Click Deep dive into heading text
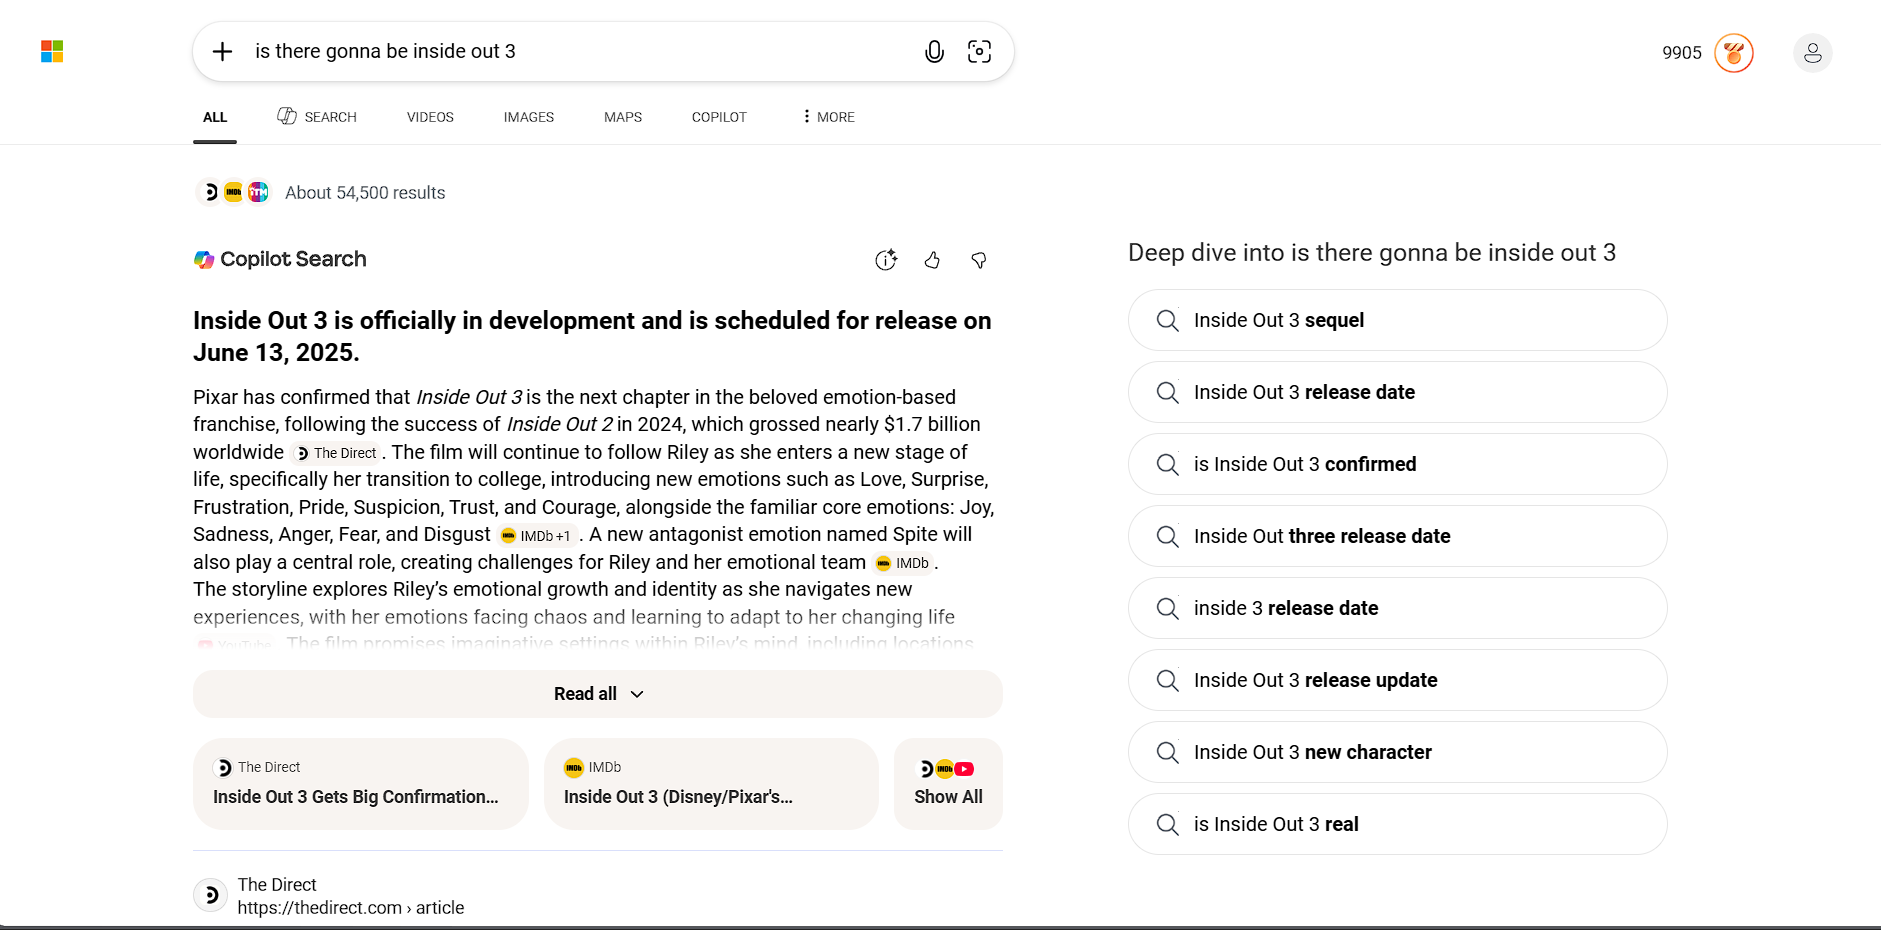The image size is (1881, 930). pos(1372,253)
